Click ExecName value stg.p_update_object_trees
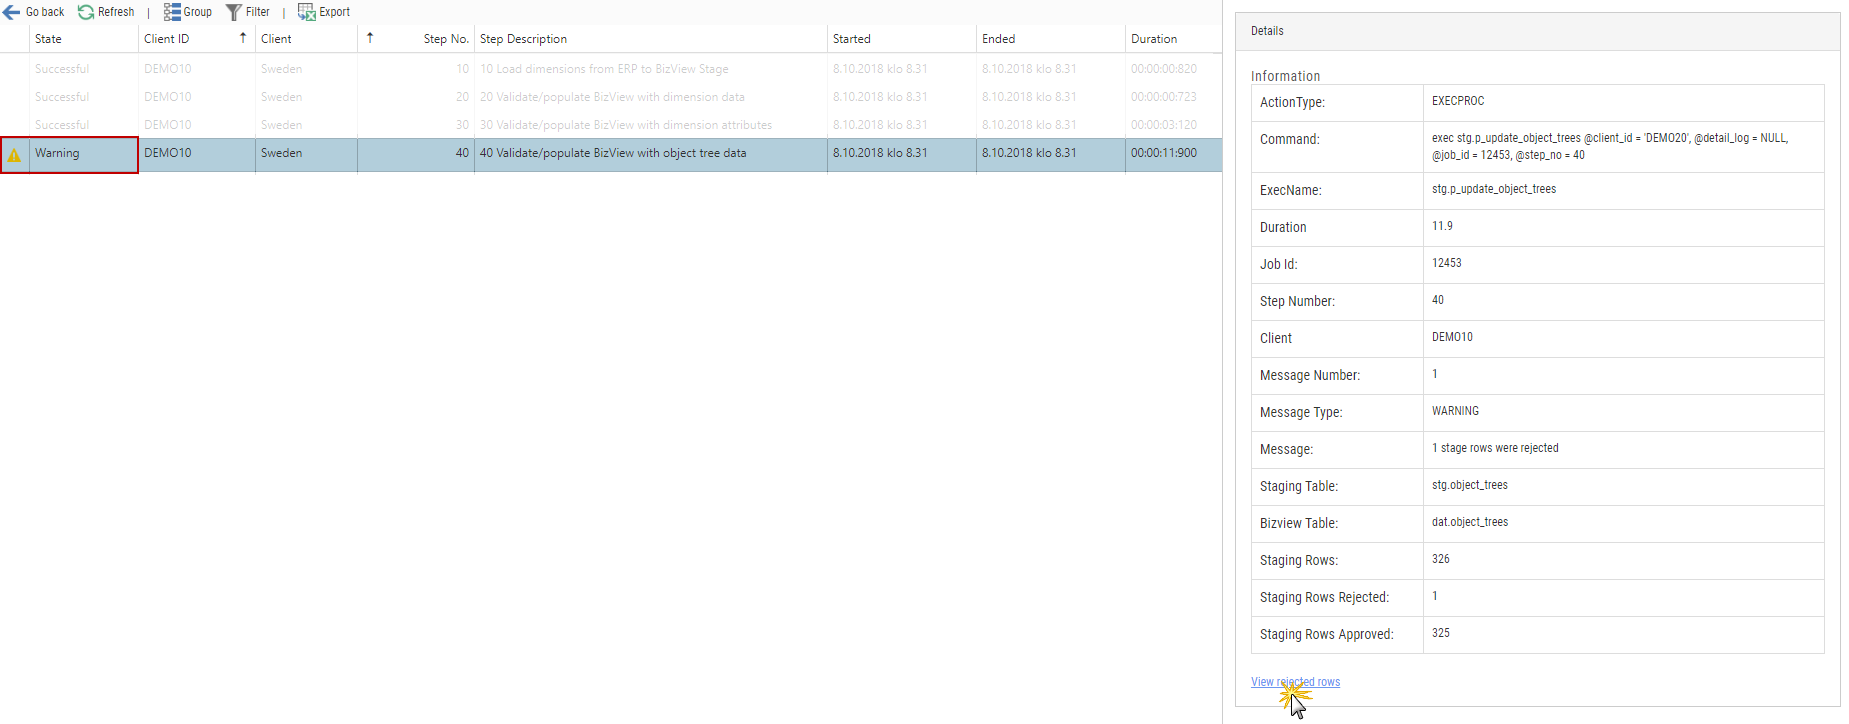1849x724 pixels. pos(1494,189)
